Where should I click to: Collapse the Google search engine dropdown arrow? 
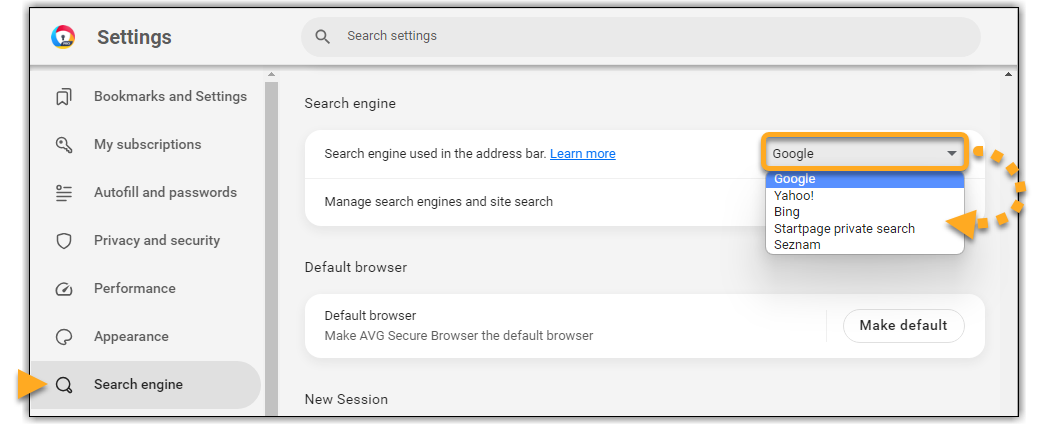pos(951,154)
